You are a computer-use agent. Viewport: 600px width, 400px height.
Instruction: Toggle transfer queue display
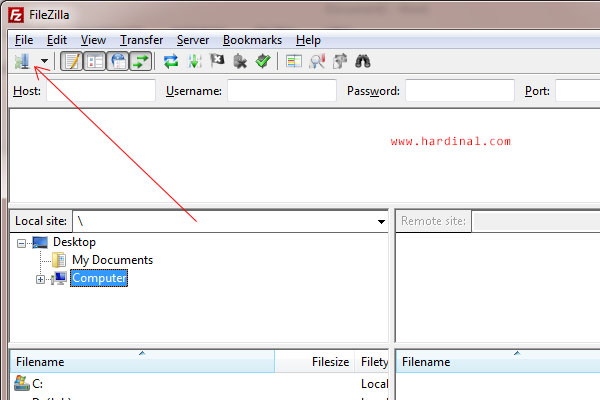click(140, 61)
